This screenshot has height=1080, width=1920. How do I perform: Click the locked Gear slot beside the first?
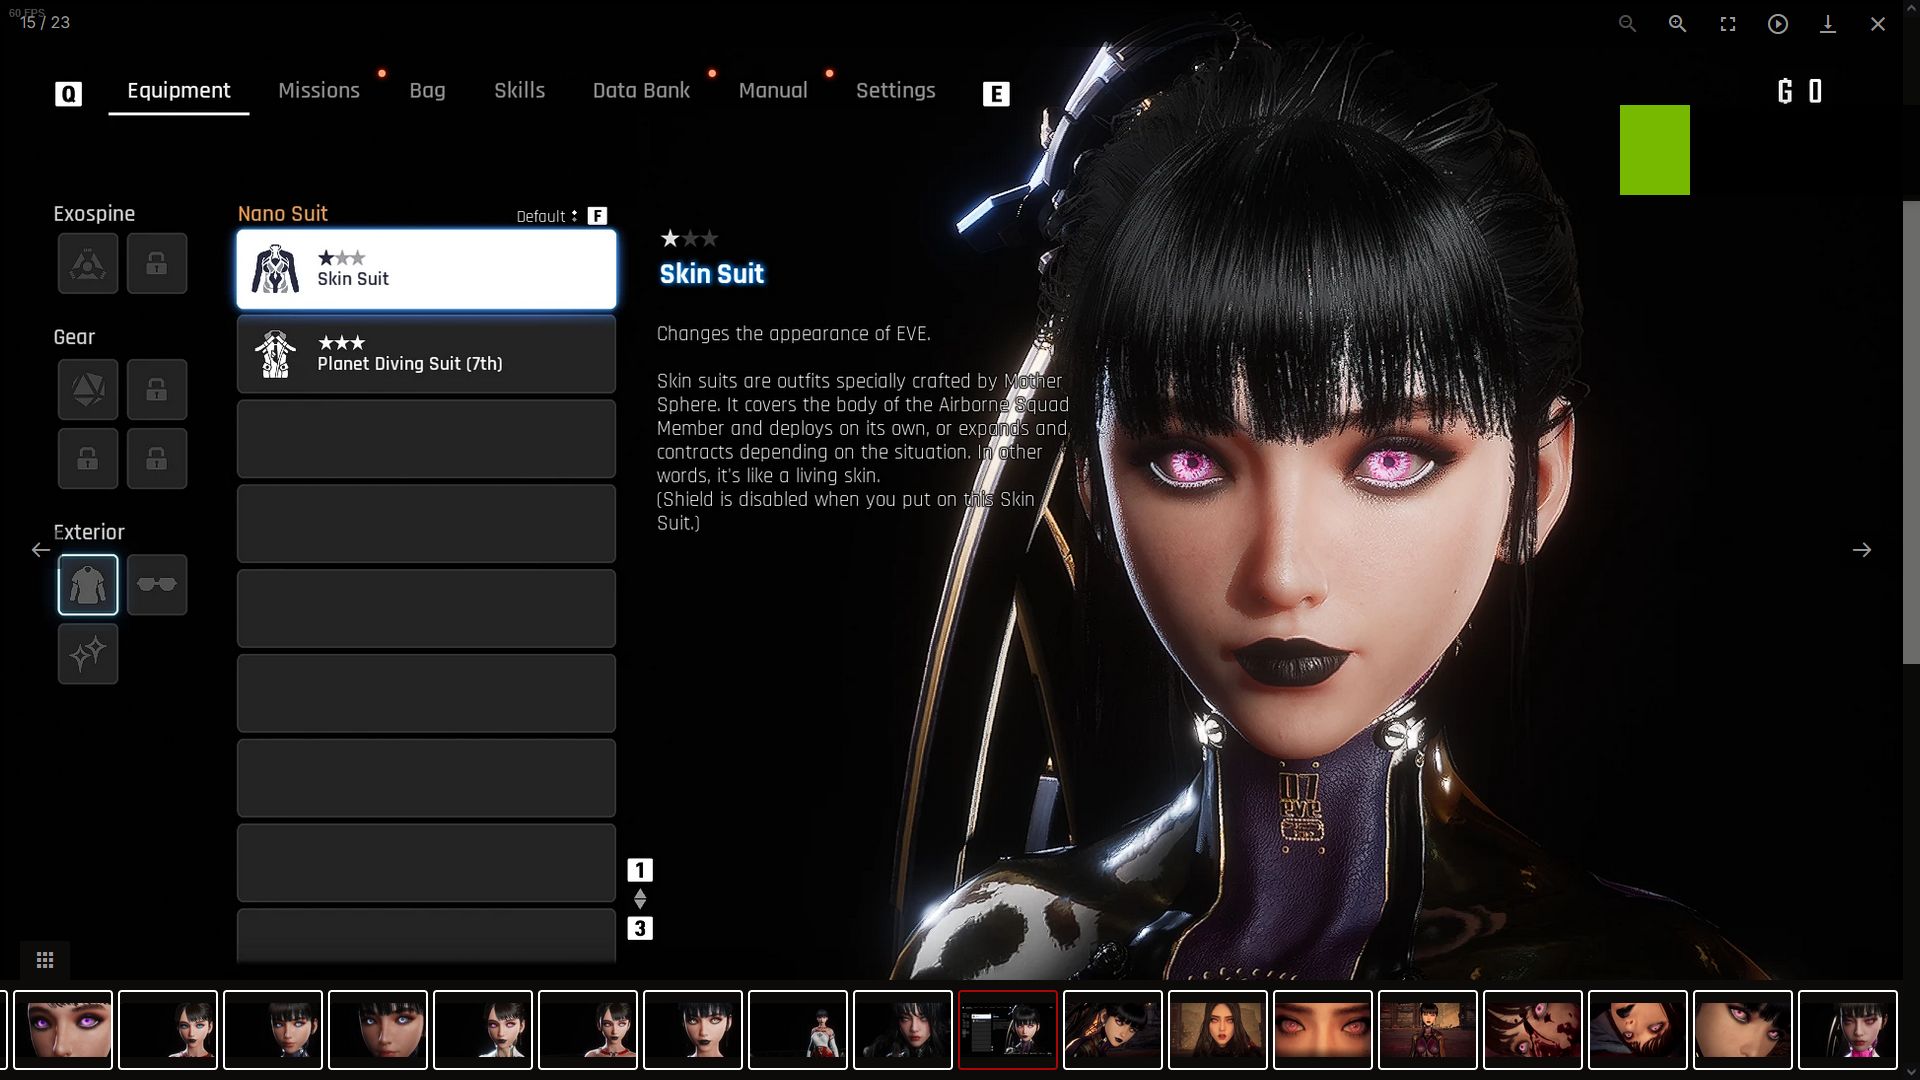[157, 389]
